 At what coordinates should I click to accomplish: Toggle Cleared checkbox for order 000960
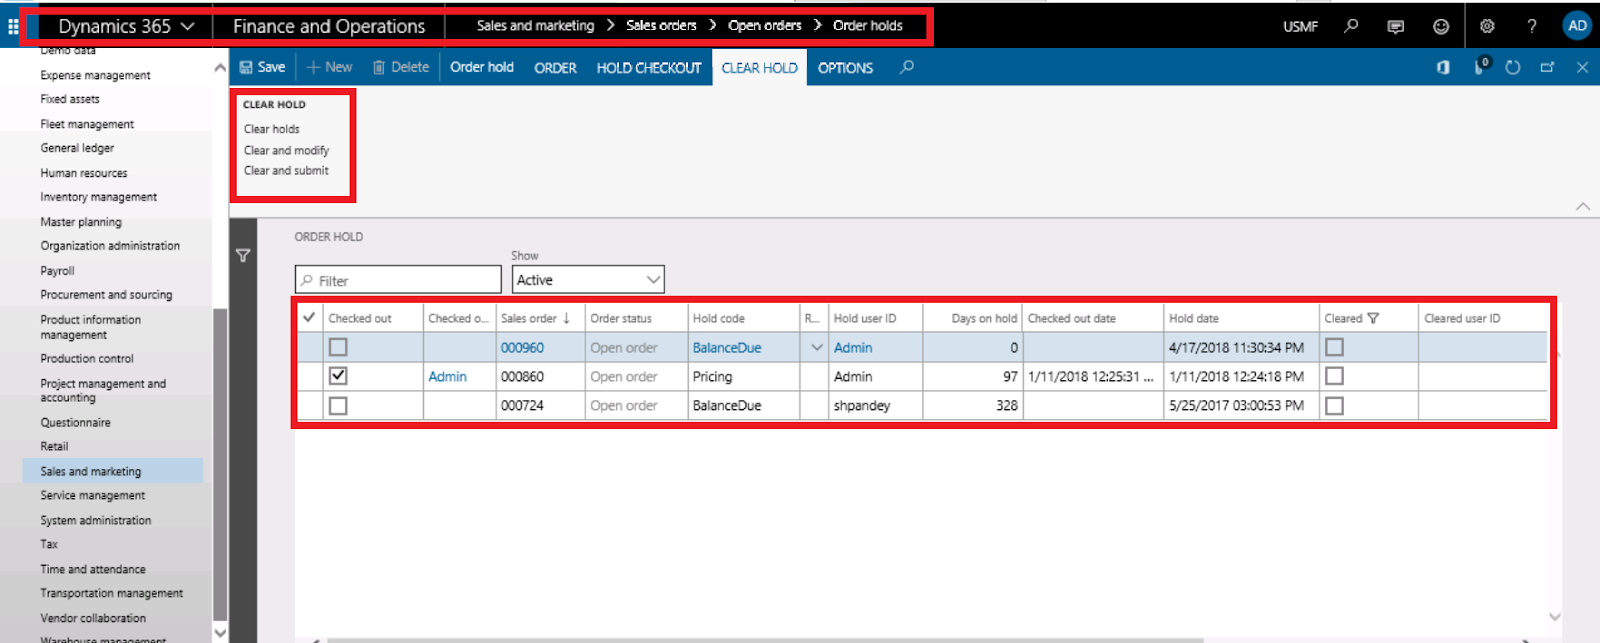point(1334,347)
